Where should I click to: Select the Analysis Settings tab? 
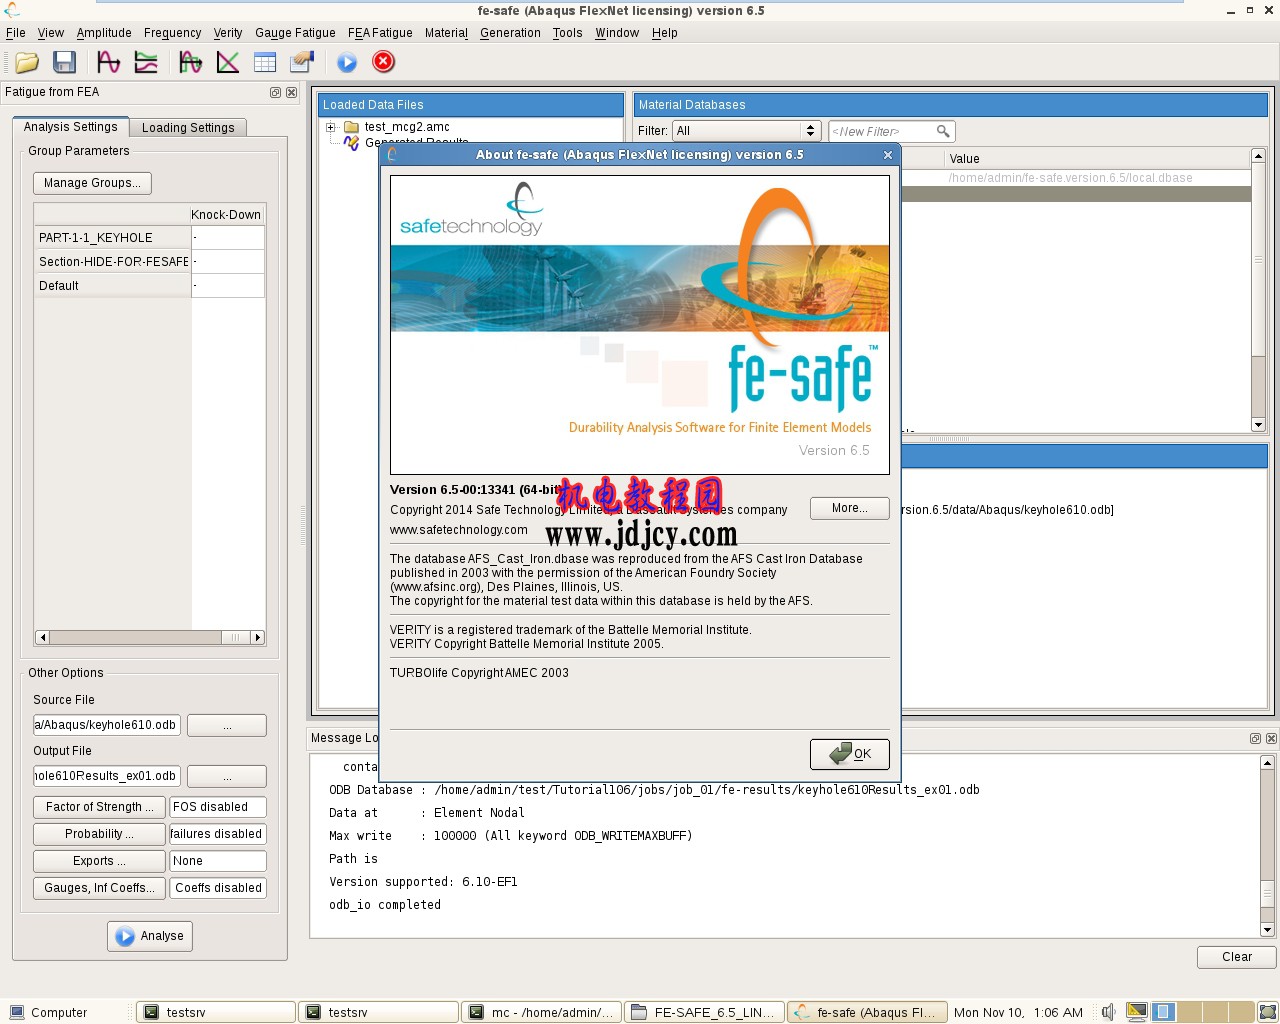click(x=70, y=127)
